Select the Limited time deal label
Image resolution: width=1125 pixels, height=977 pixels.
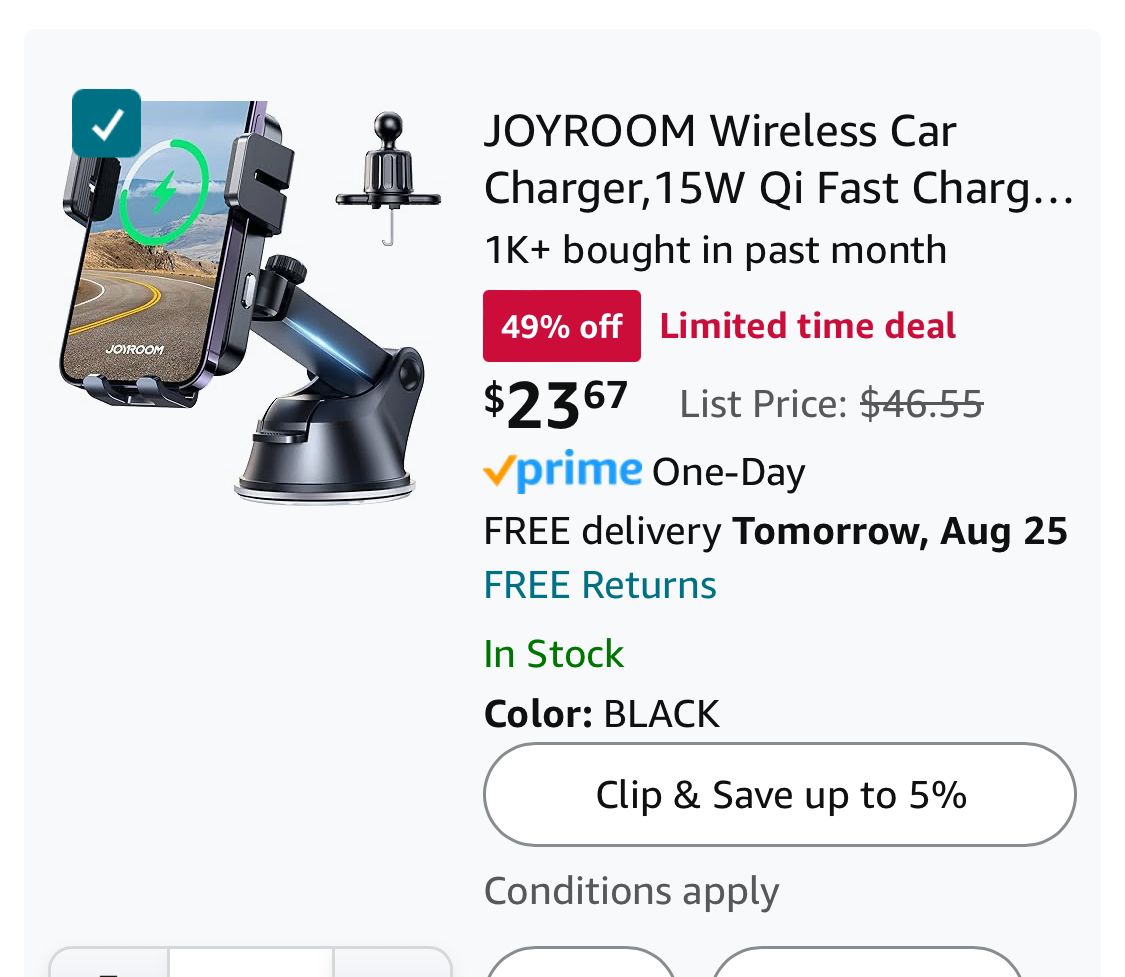[808, 326]
